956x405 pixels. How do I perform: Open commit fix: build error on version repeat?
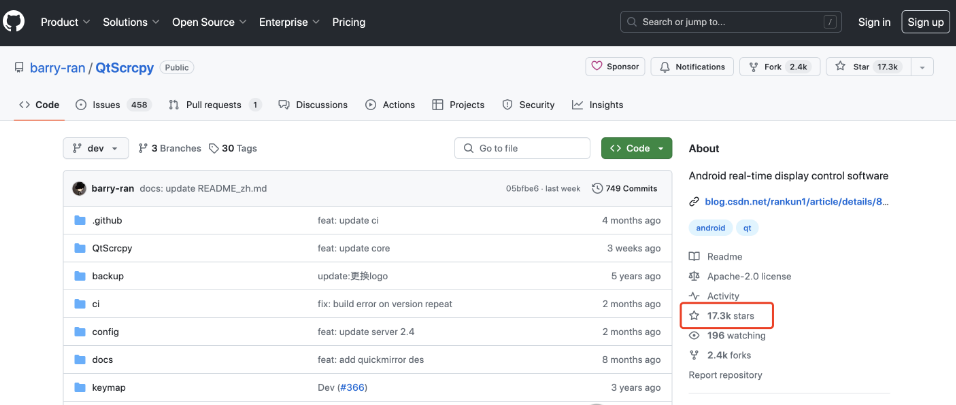(x=385, y=304)
